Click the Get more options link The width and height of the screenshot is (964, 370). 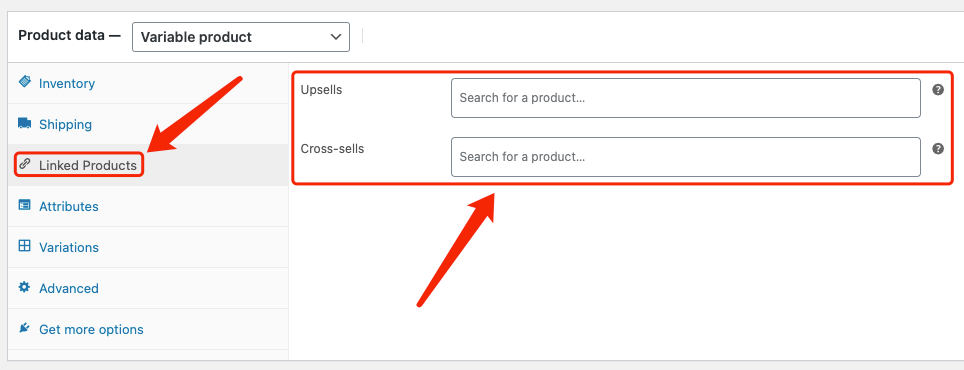tap(91, 329)
